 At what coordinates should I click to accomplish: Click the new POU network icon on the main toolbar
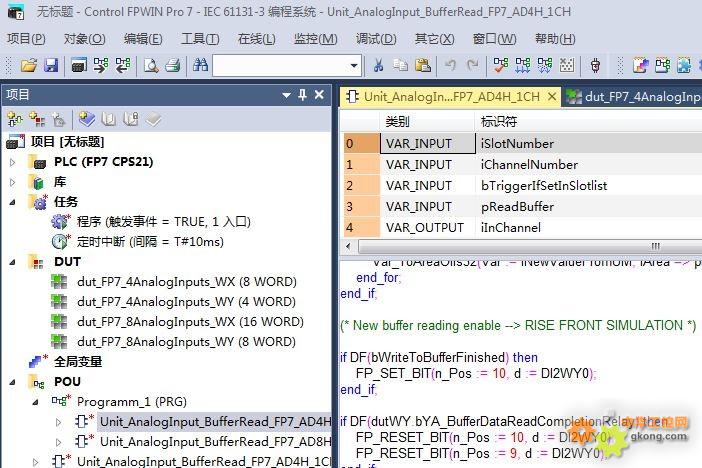(x=663, y=66)
